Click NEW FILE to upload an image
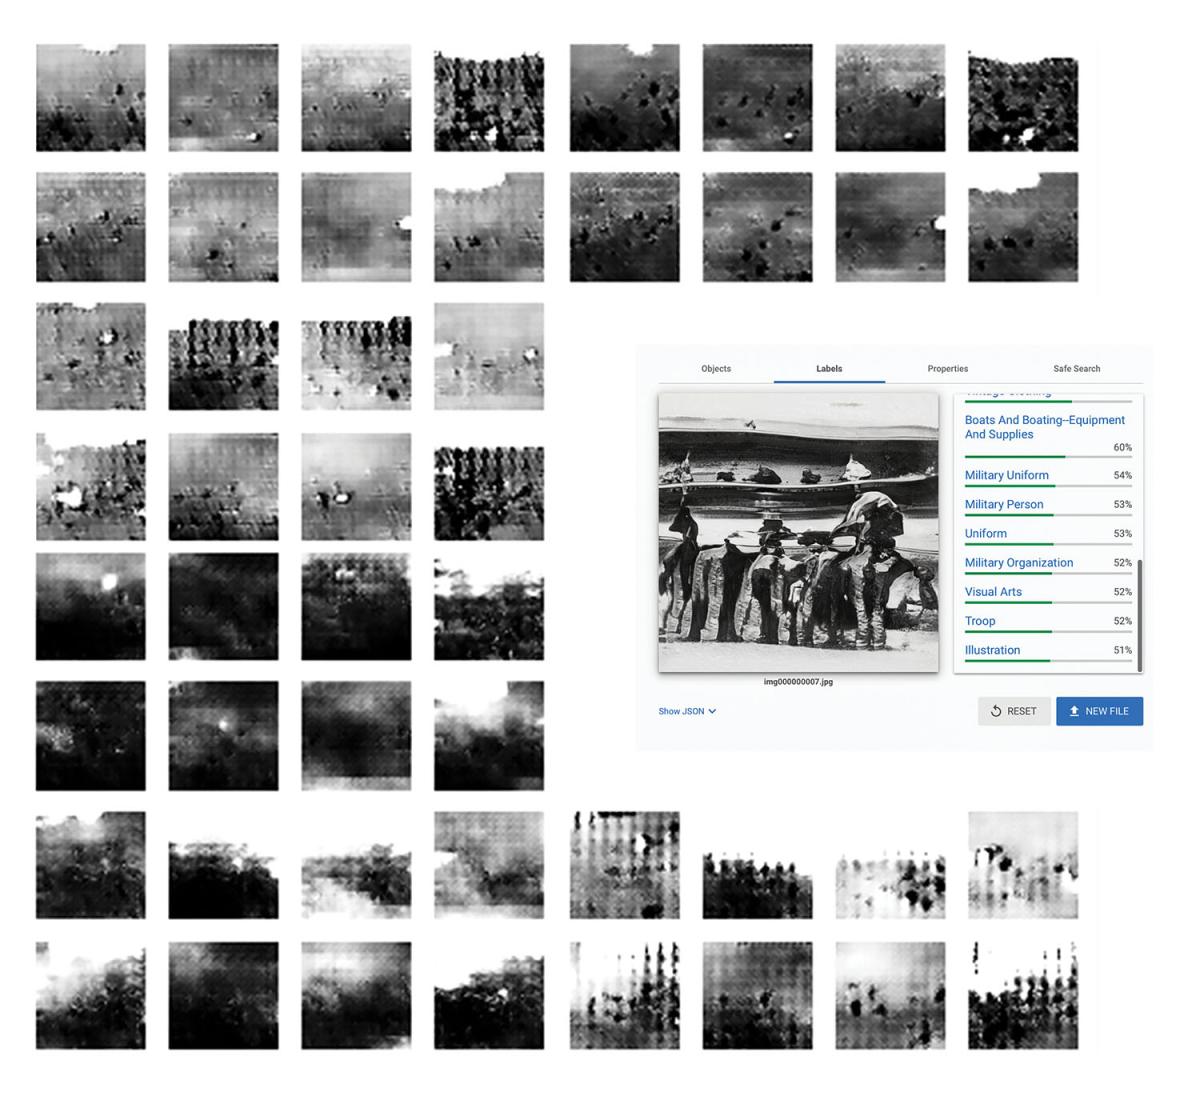 click(1099, 711)
